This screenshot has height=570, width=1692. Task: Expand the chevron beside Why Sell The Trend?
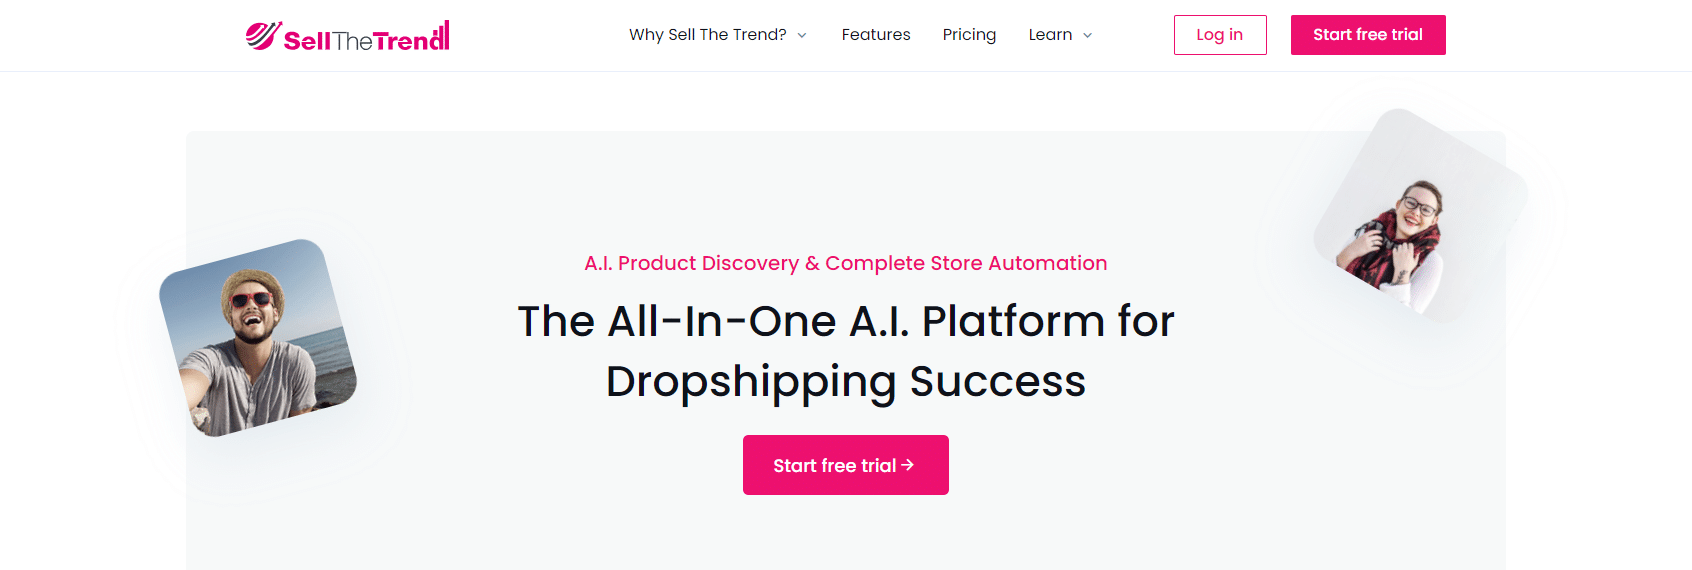pyautogui.click(x=802, y=36)
